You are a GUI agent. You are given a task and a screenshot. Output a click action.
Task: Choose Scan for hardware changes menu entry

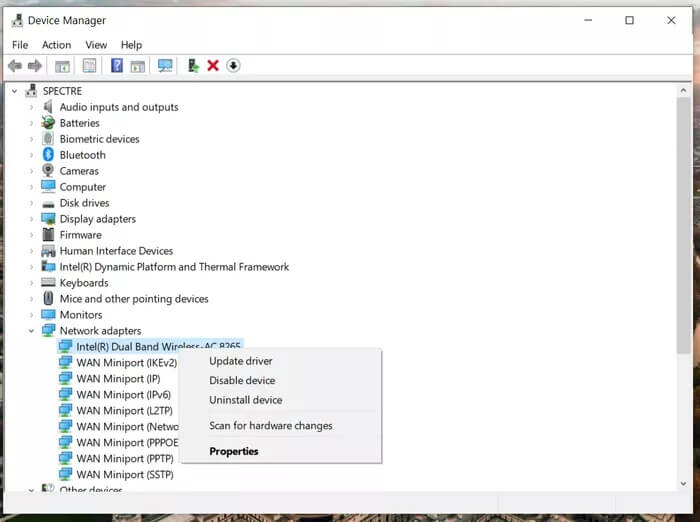click(x=281, y=426)
